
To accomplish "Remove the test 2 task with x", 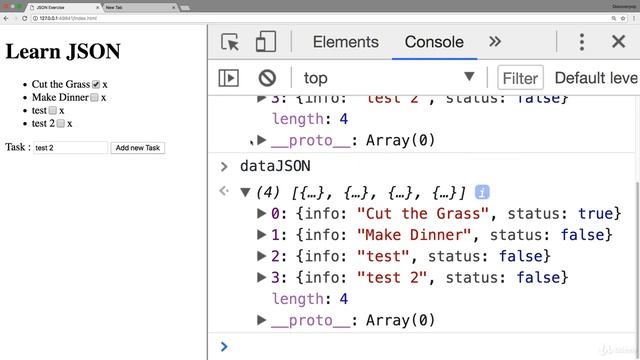I will tap(69, 124).
